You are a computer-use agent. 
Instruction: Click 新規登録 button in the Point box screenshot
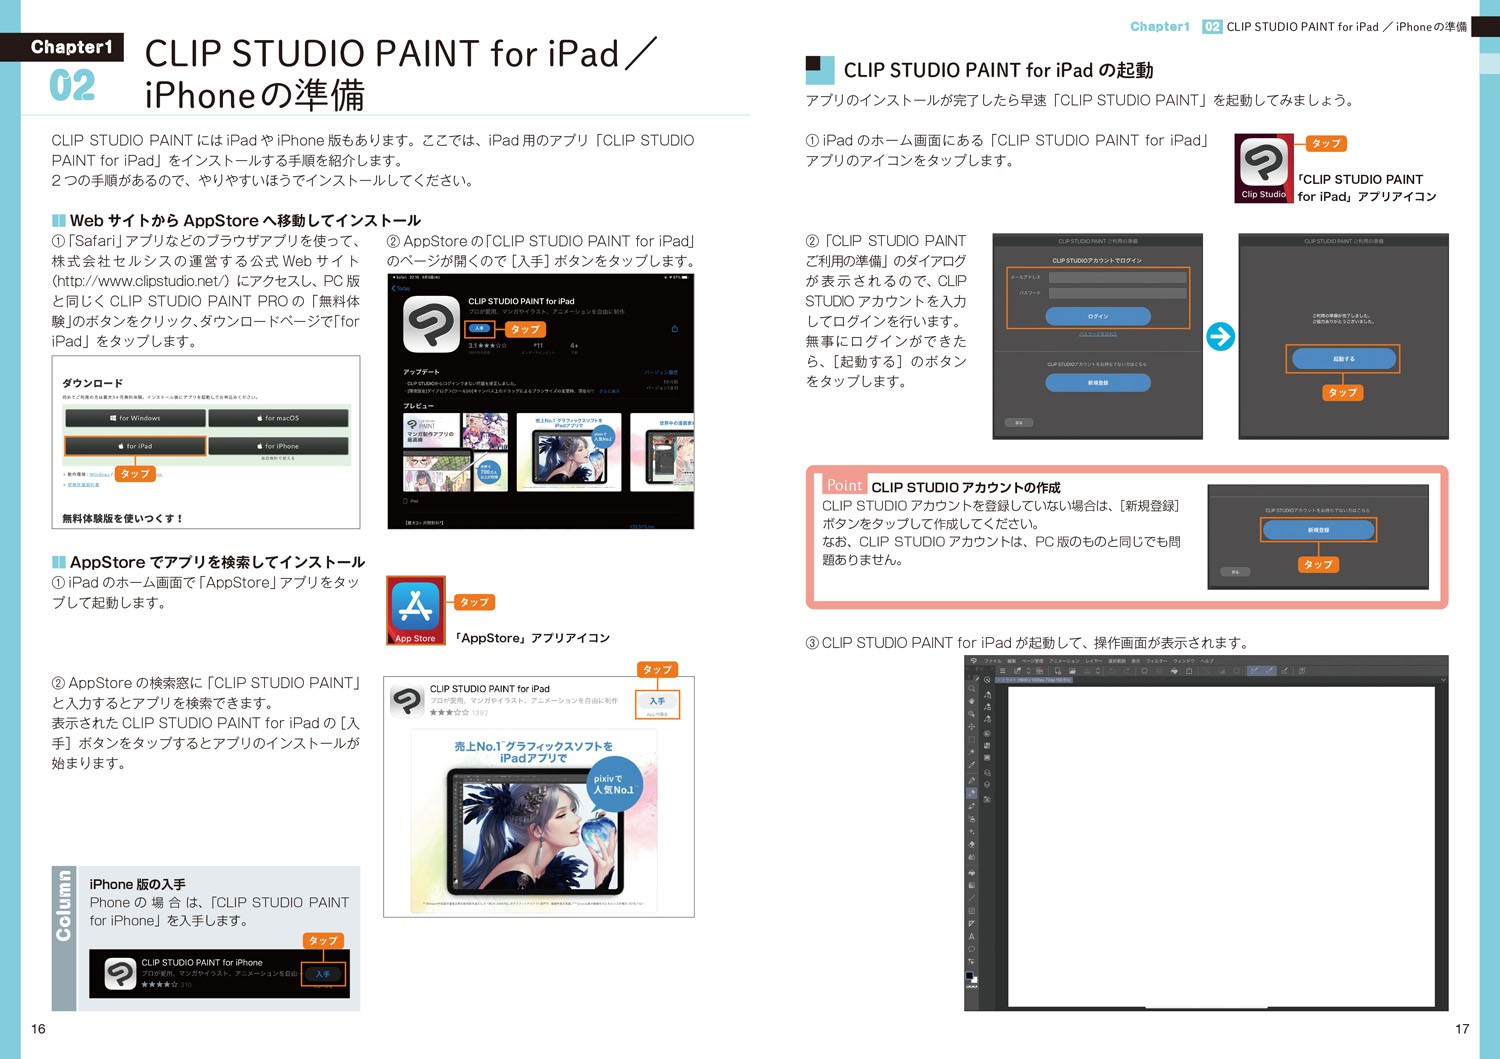coord(1318,530)
